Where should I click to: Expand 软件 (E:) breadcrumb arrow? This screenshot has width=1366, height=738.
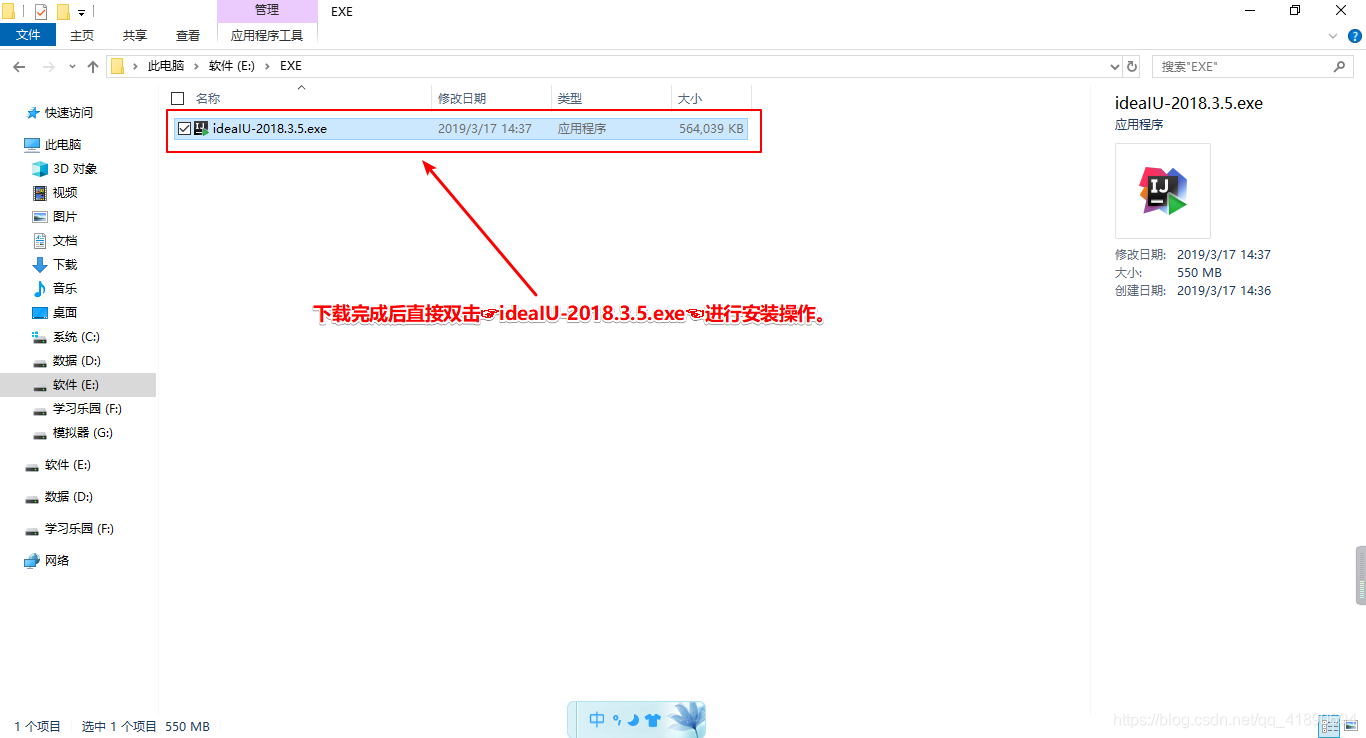(x=267, y=66)
